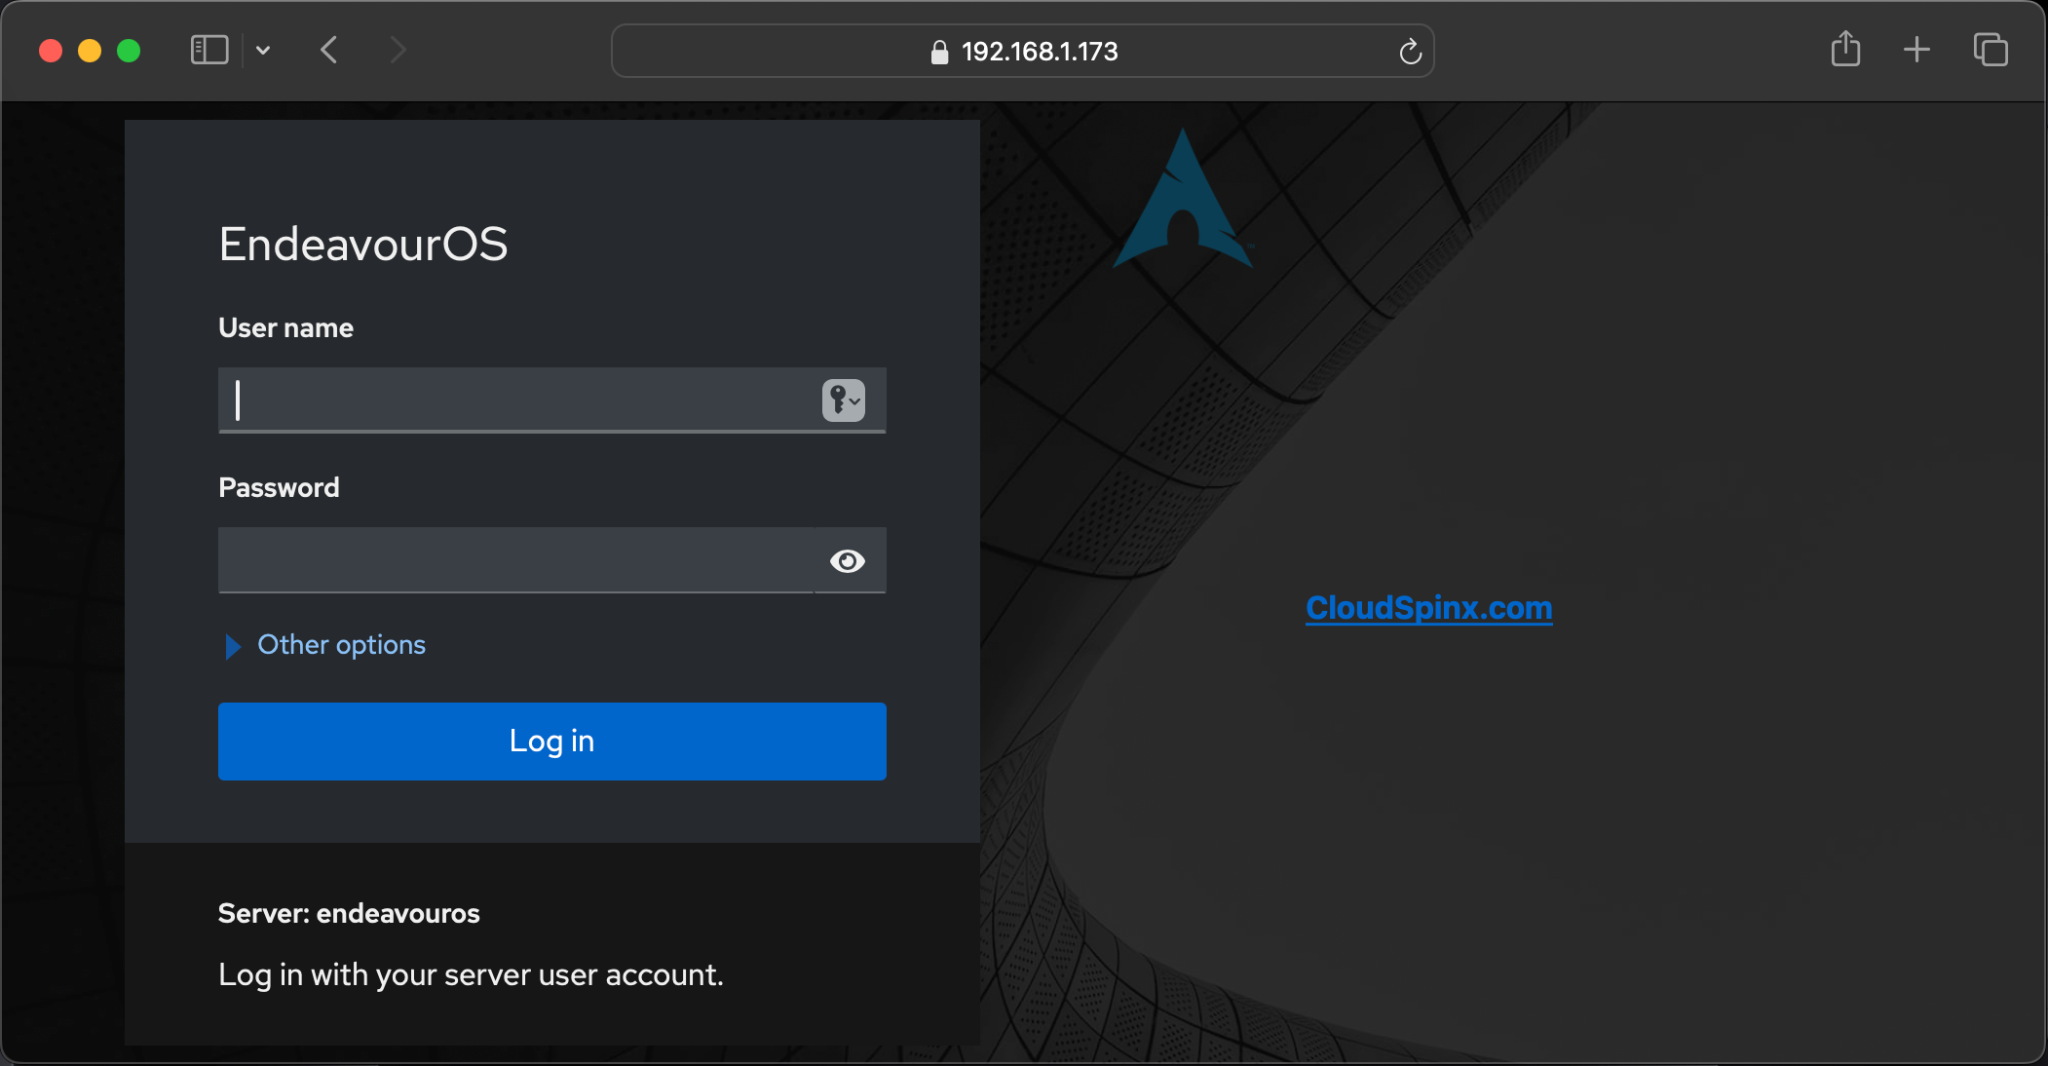Click the back navigation arrow
The height and width of the screenshot is (1066, 2048).
pyautogui.click(x=330, y=49)
